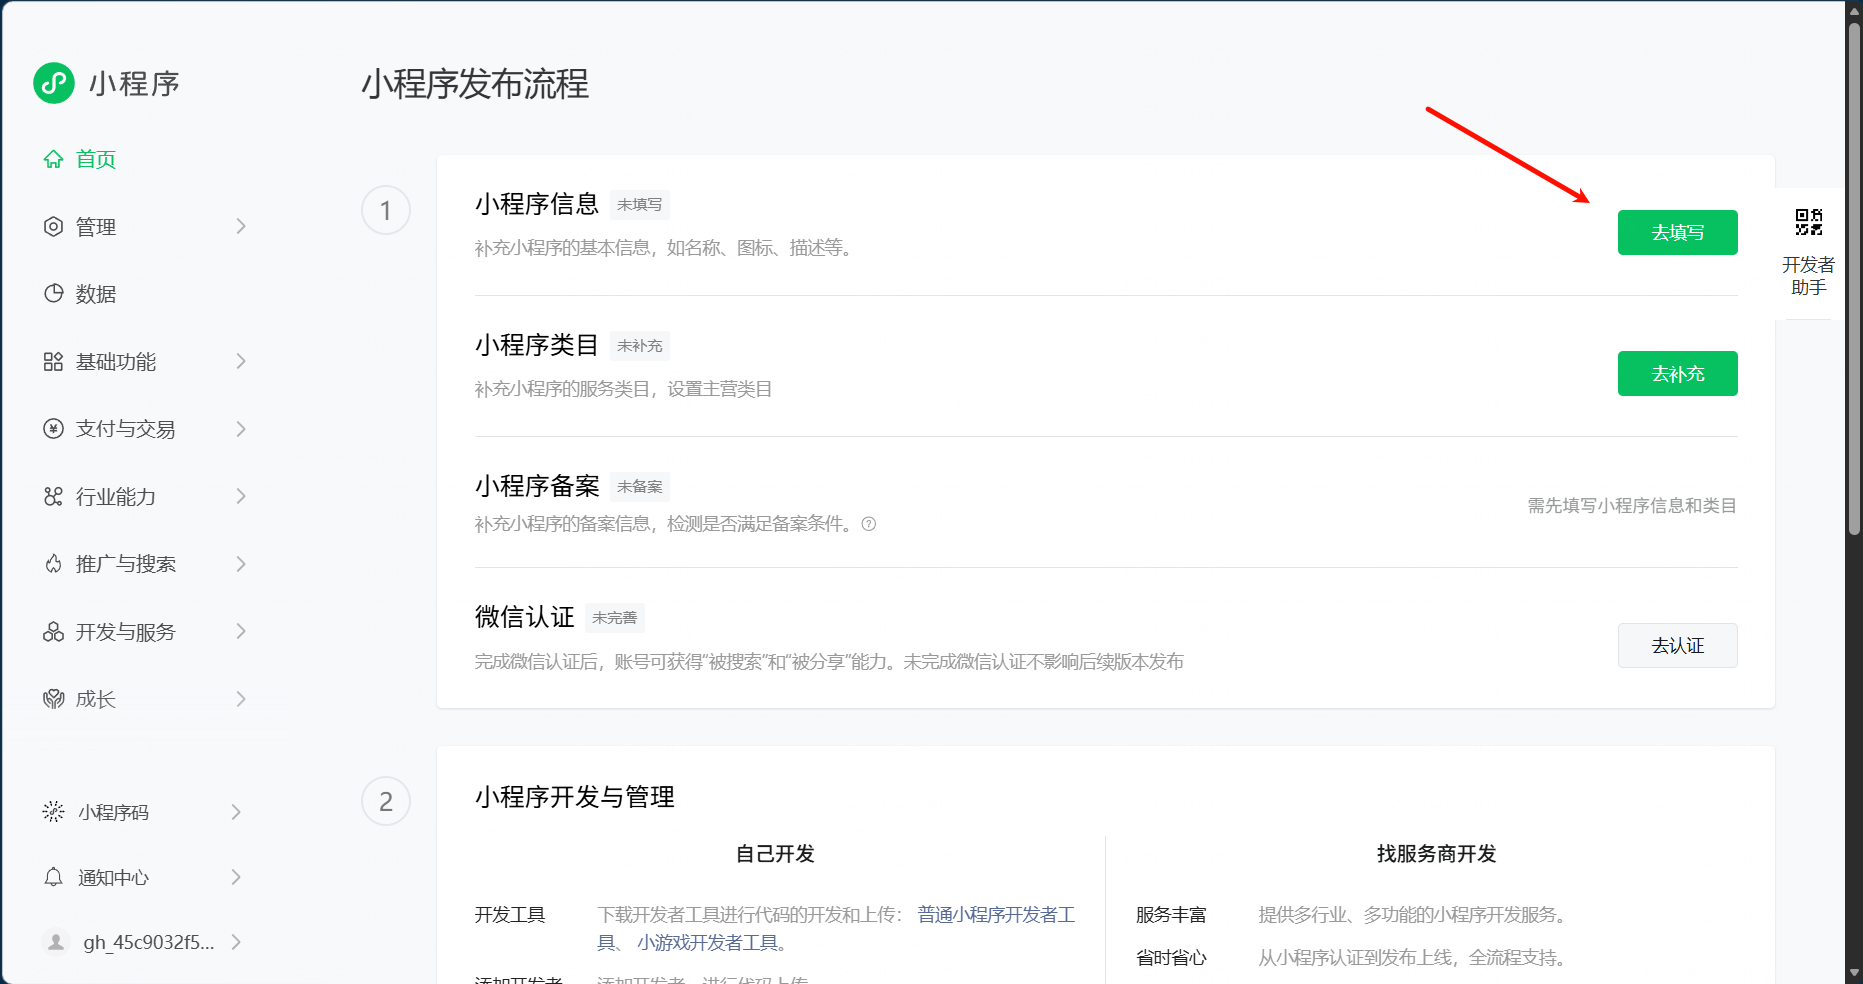1863x984 pixels.
Task: Click the 管理 hexagon icon
Action: point(53,227)
